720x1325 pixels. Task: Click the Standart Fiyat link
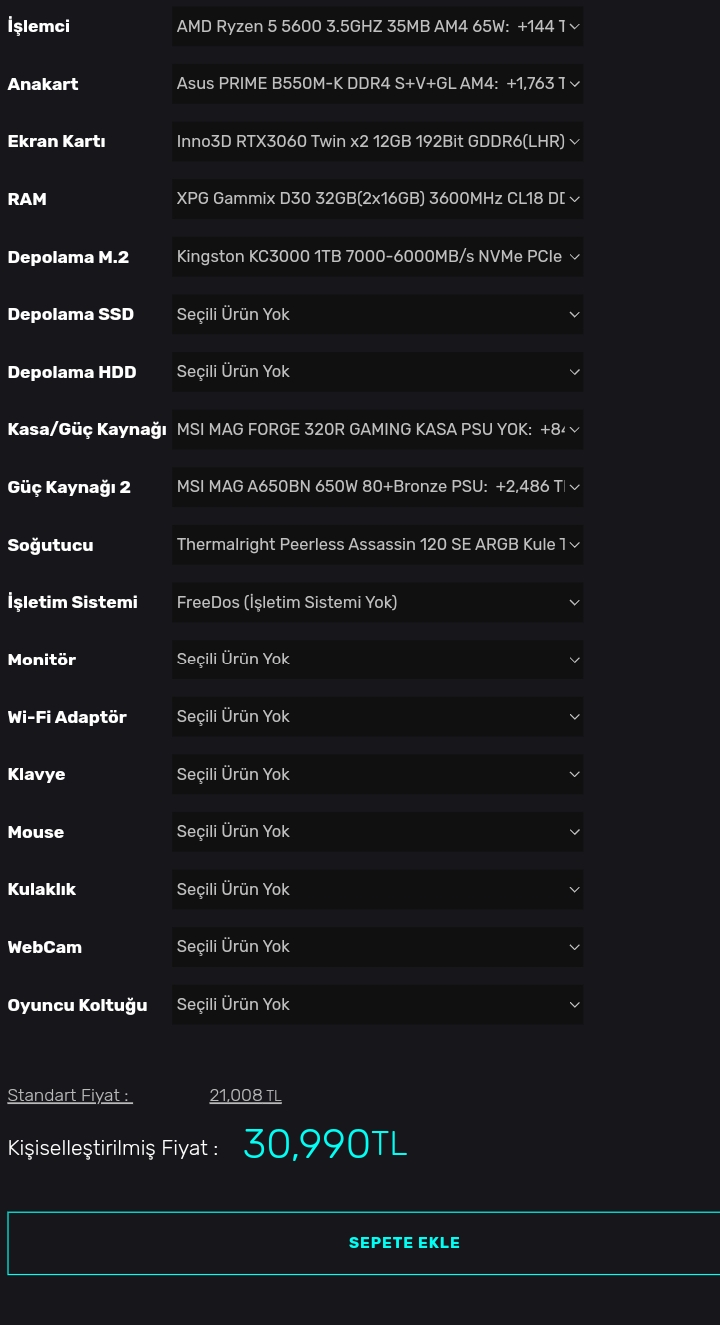(x=70, y=1096)
